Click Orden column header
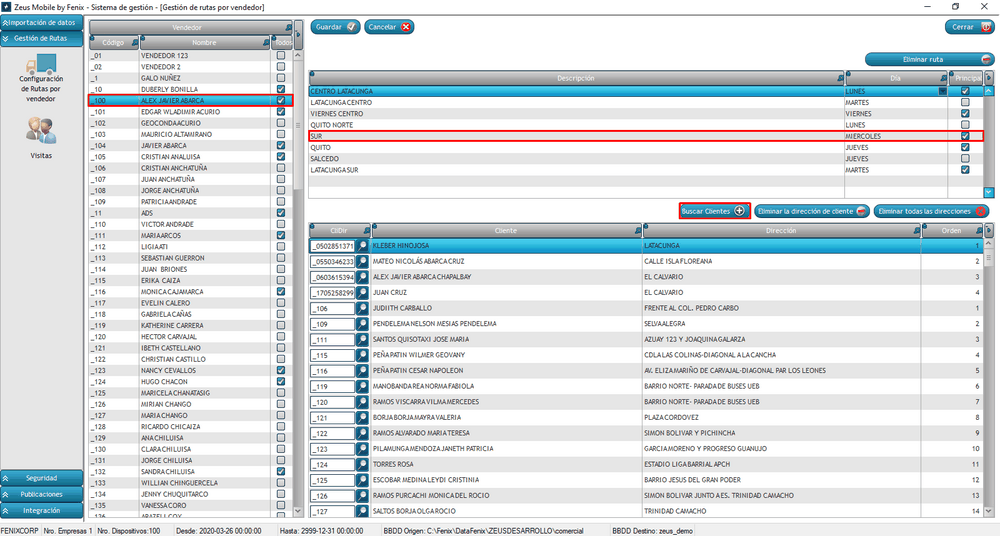The width and height of the screenshot is (1000, 536). coord(953,231)
